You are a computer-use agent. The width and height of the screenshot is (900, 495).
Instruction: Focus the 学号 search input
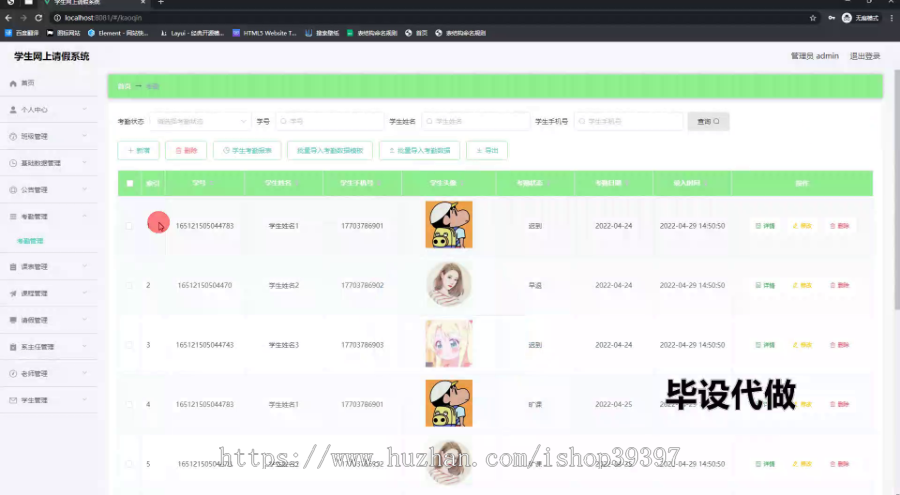[329, 121]
